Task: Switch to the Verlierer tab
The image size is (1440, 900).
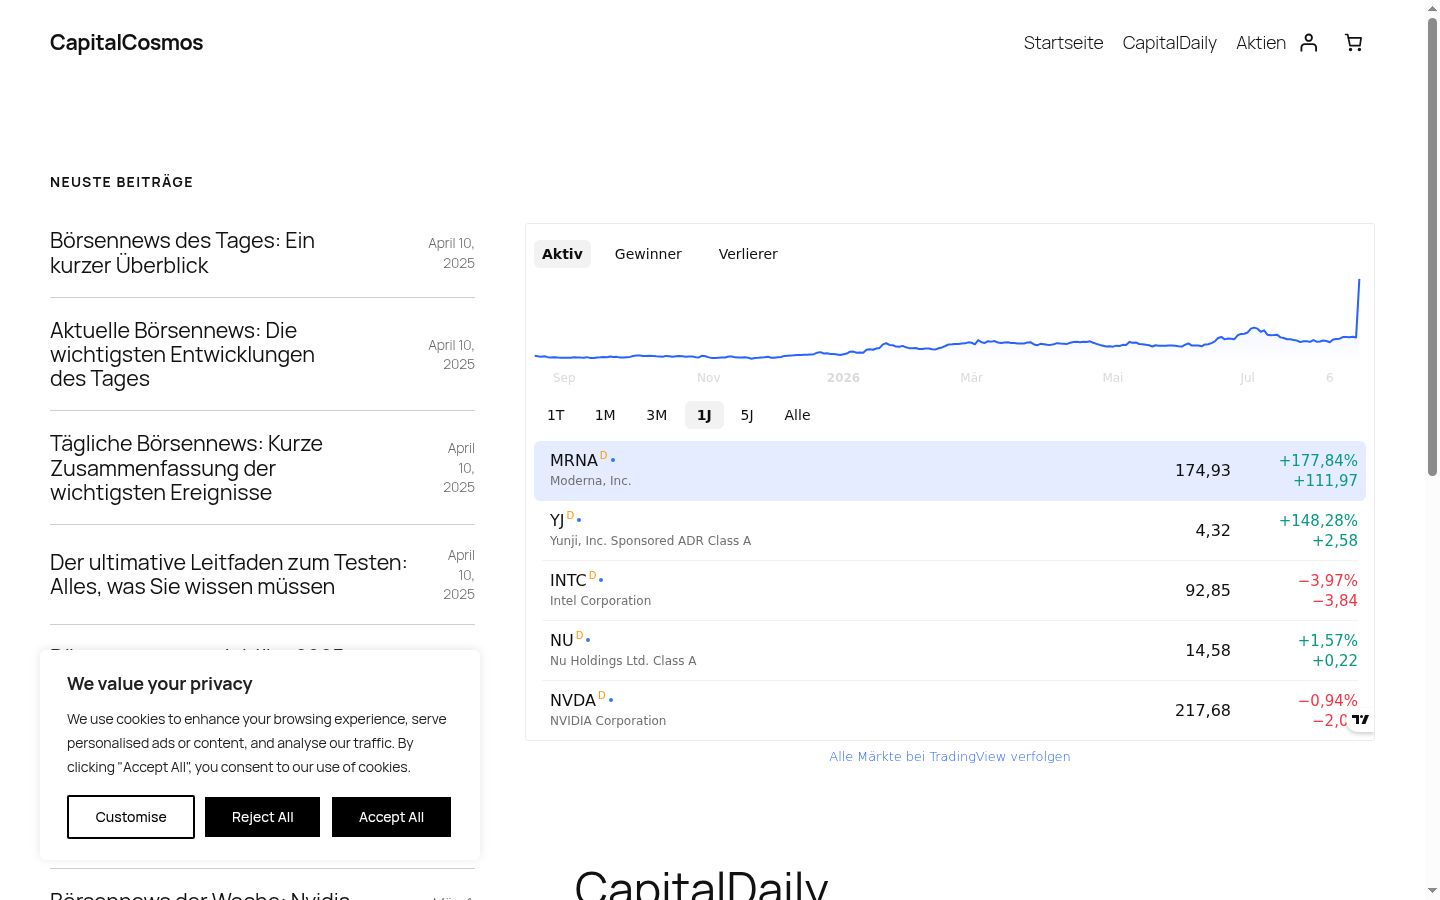Action: pyautogui.click(x=748, y=254)
